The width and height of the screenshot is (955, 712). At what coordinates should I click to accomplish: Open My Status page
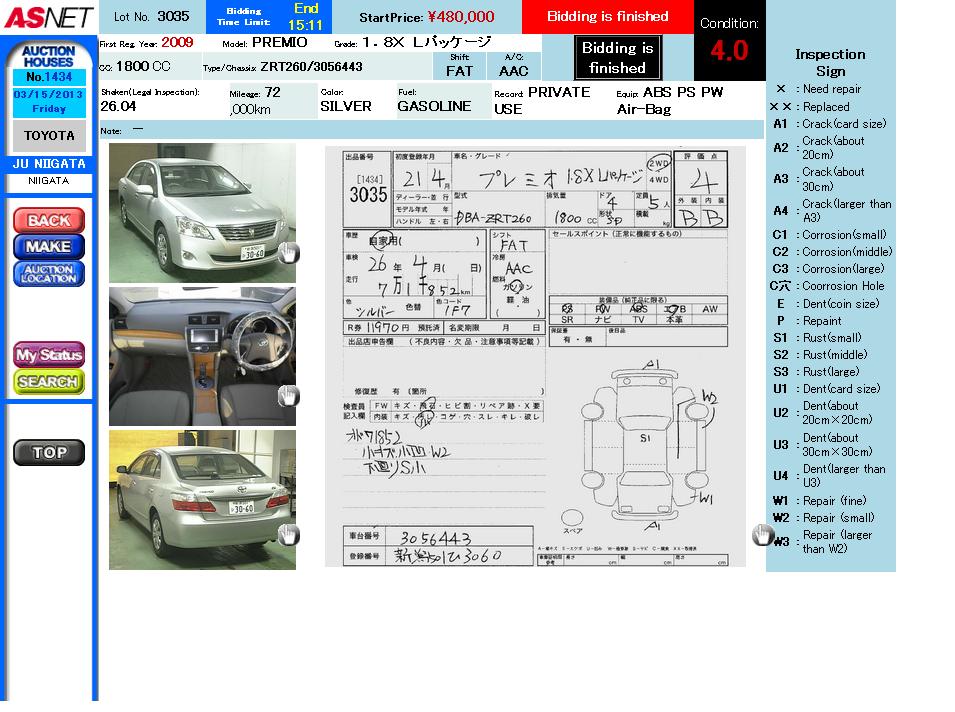click(48, 355)
